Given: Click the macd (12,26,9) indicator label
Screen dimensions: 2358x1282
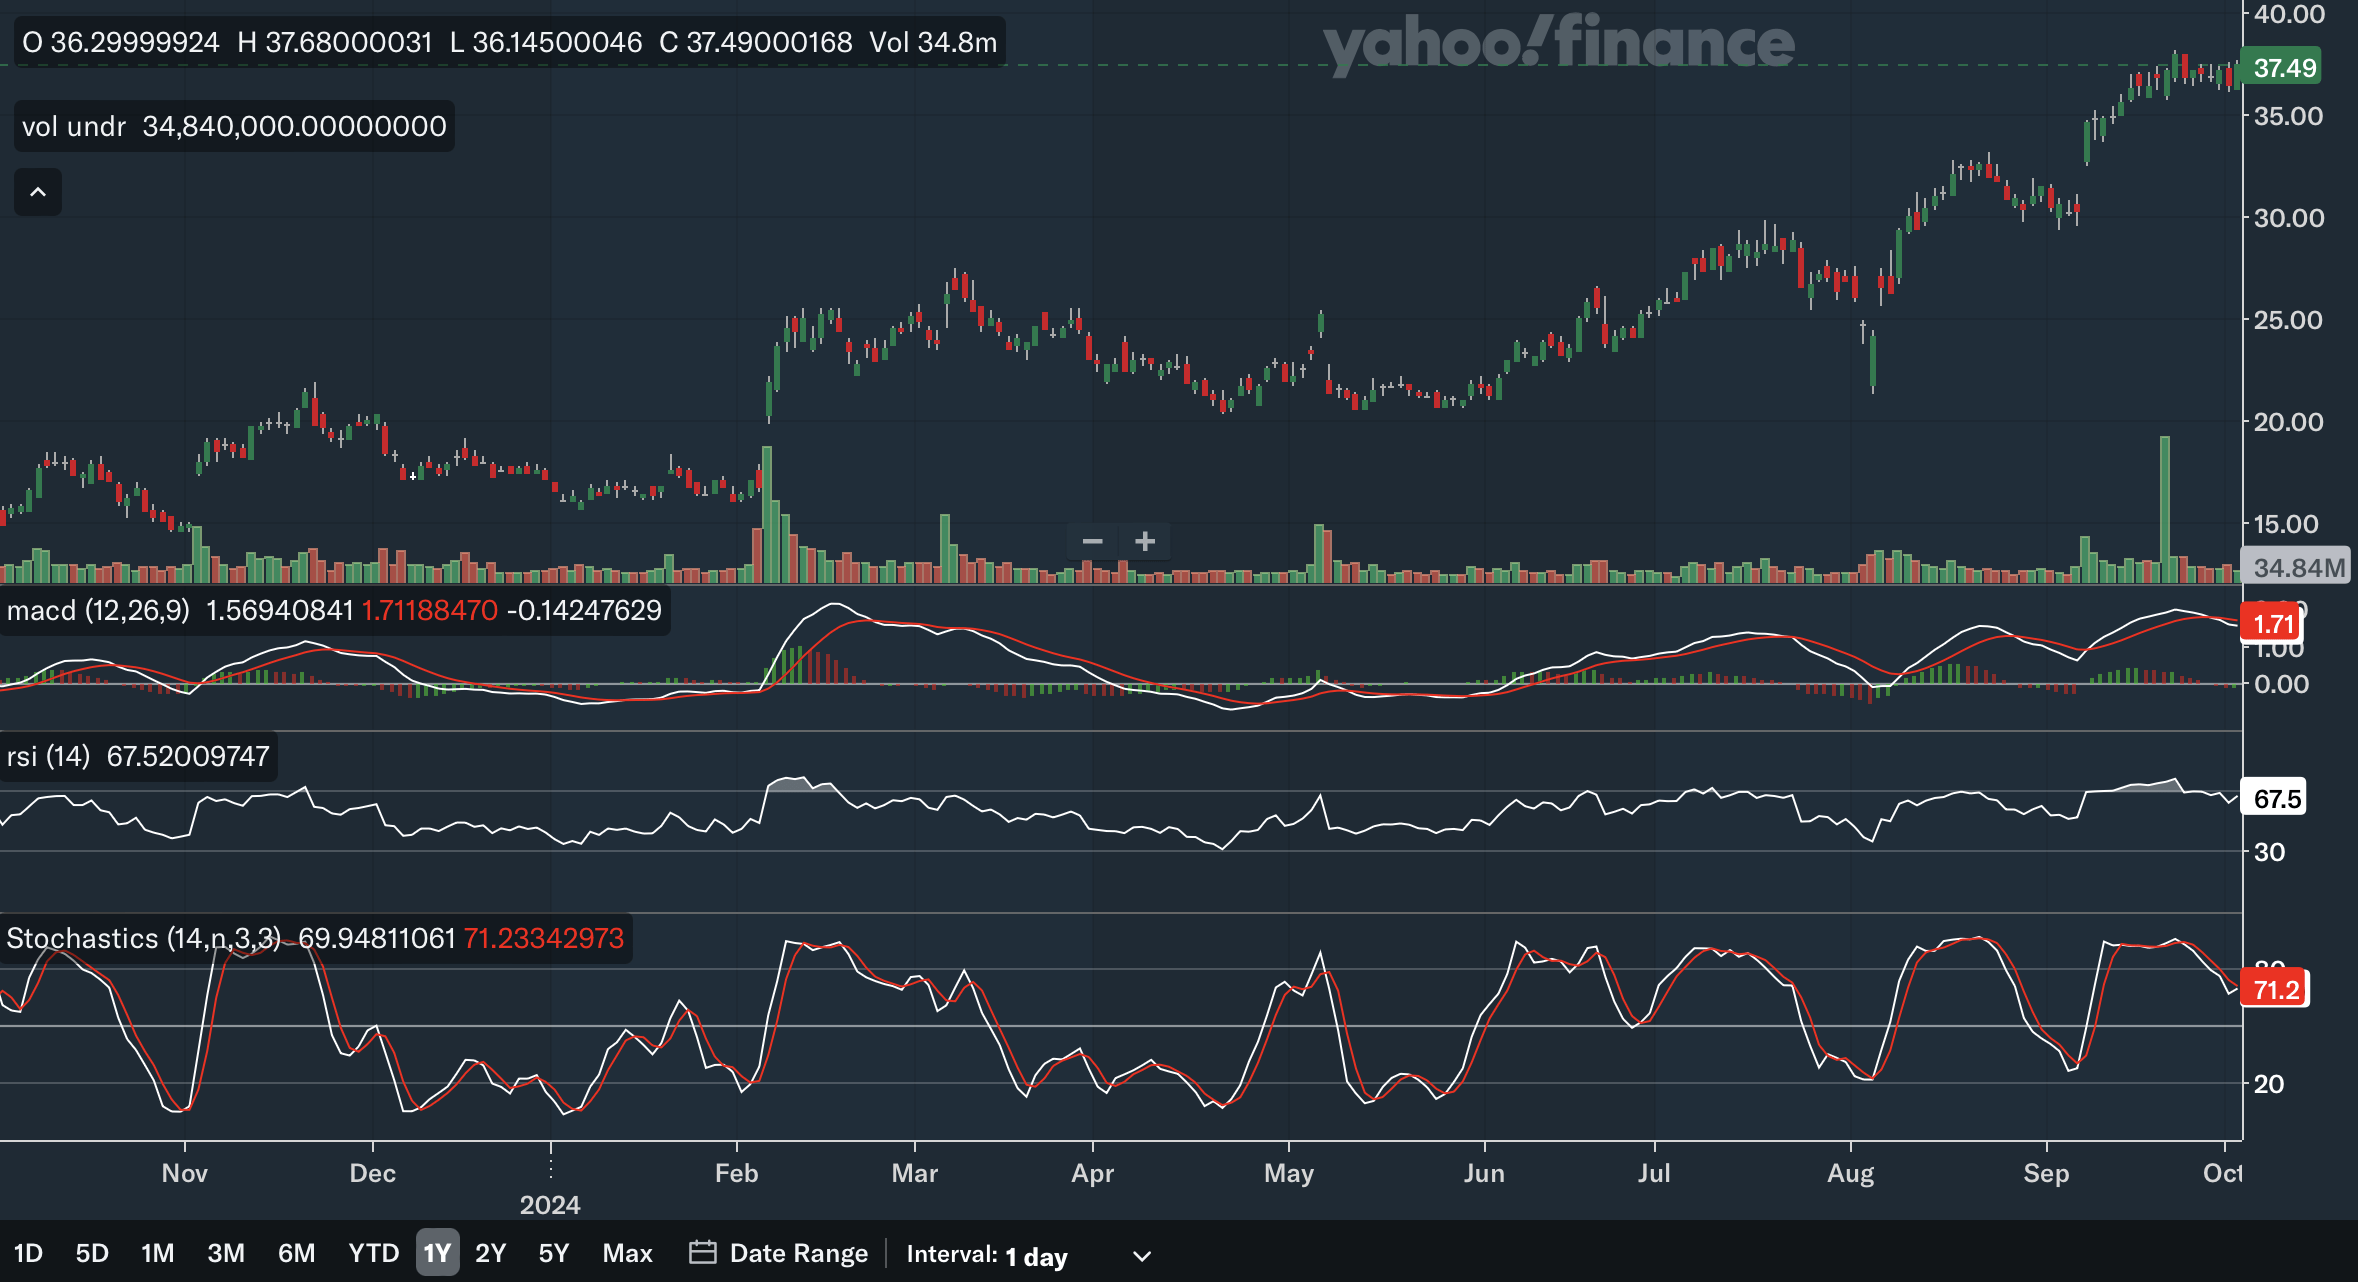Looking at the screenshot, I should coord(98,610).
